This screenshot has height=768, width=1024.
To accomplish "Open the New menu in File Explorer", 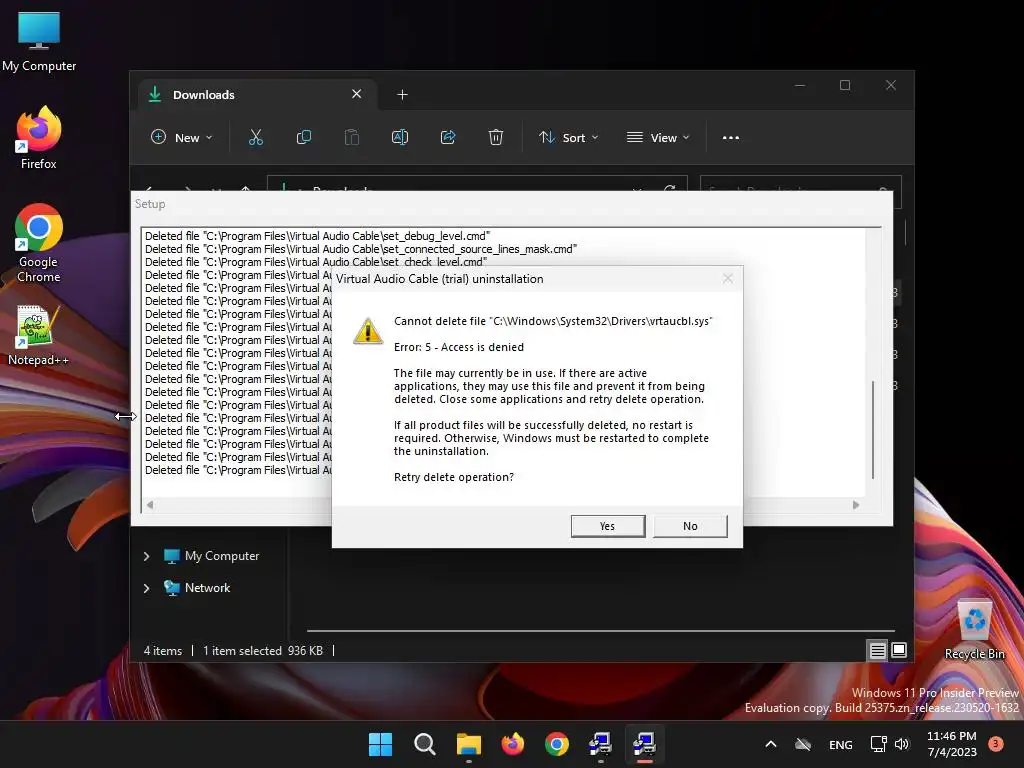I will coord(182,138).
